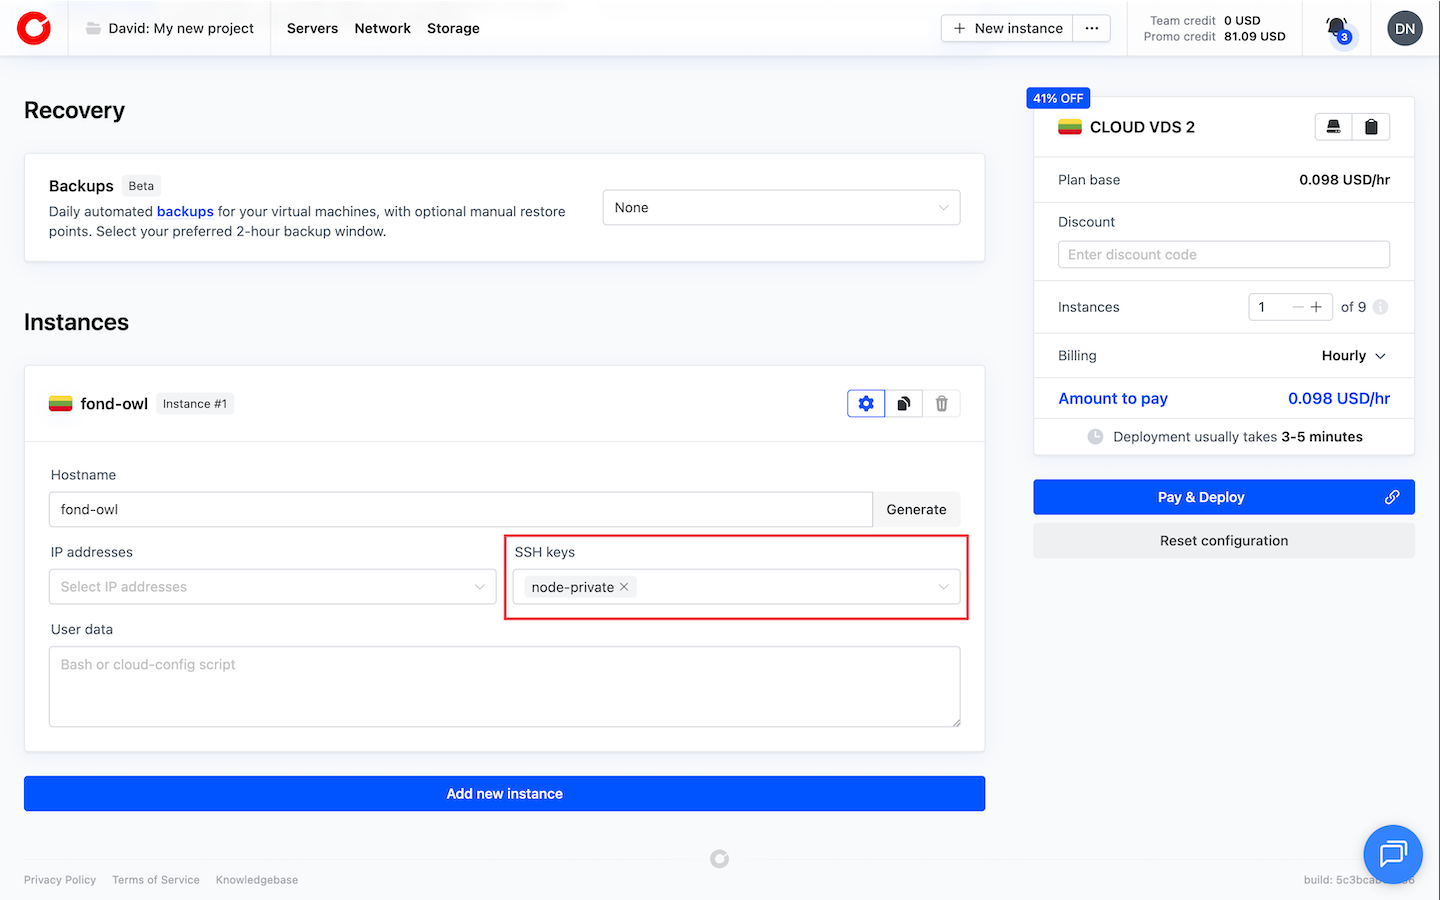The image size is (1440, 900).
Task: Expand the IP addresses dropdown
Action: (x=272, y=587)
